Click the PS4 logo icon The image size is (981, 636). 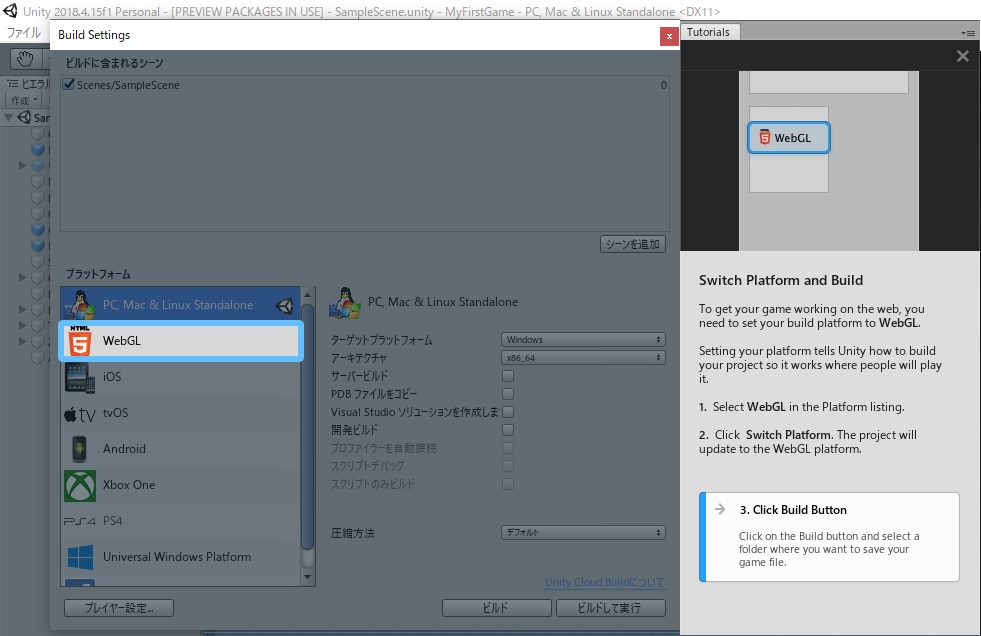[x=79, y=521]
